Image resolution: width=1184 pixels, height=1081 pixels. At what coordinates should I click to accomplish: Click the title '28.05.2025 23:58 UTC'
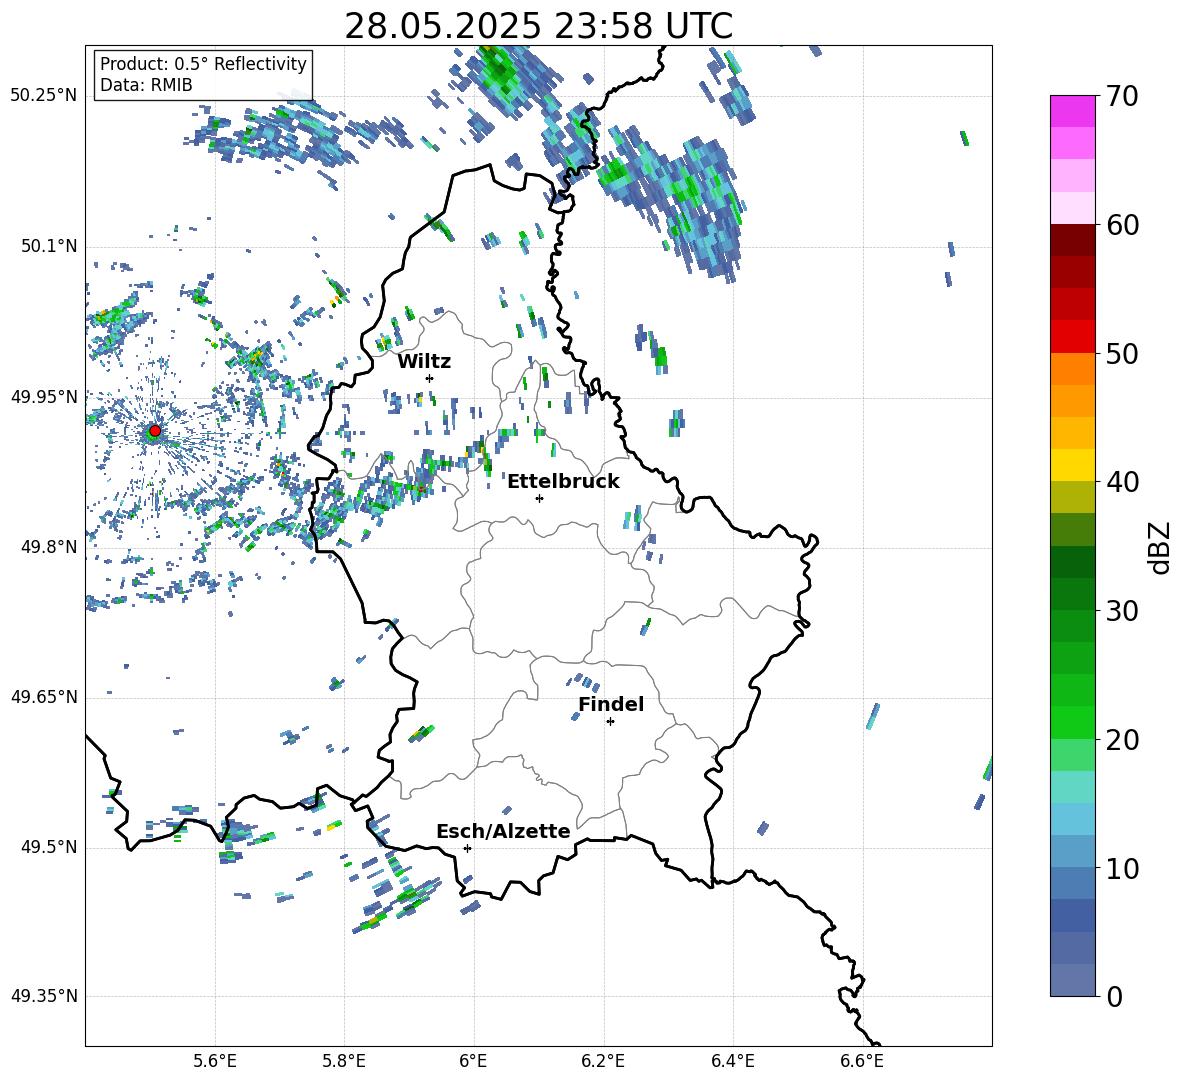538,26
